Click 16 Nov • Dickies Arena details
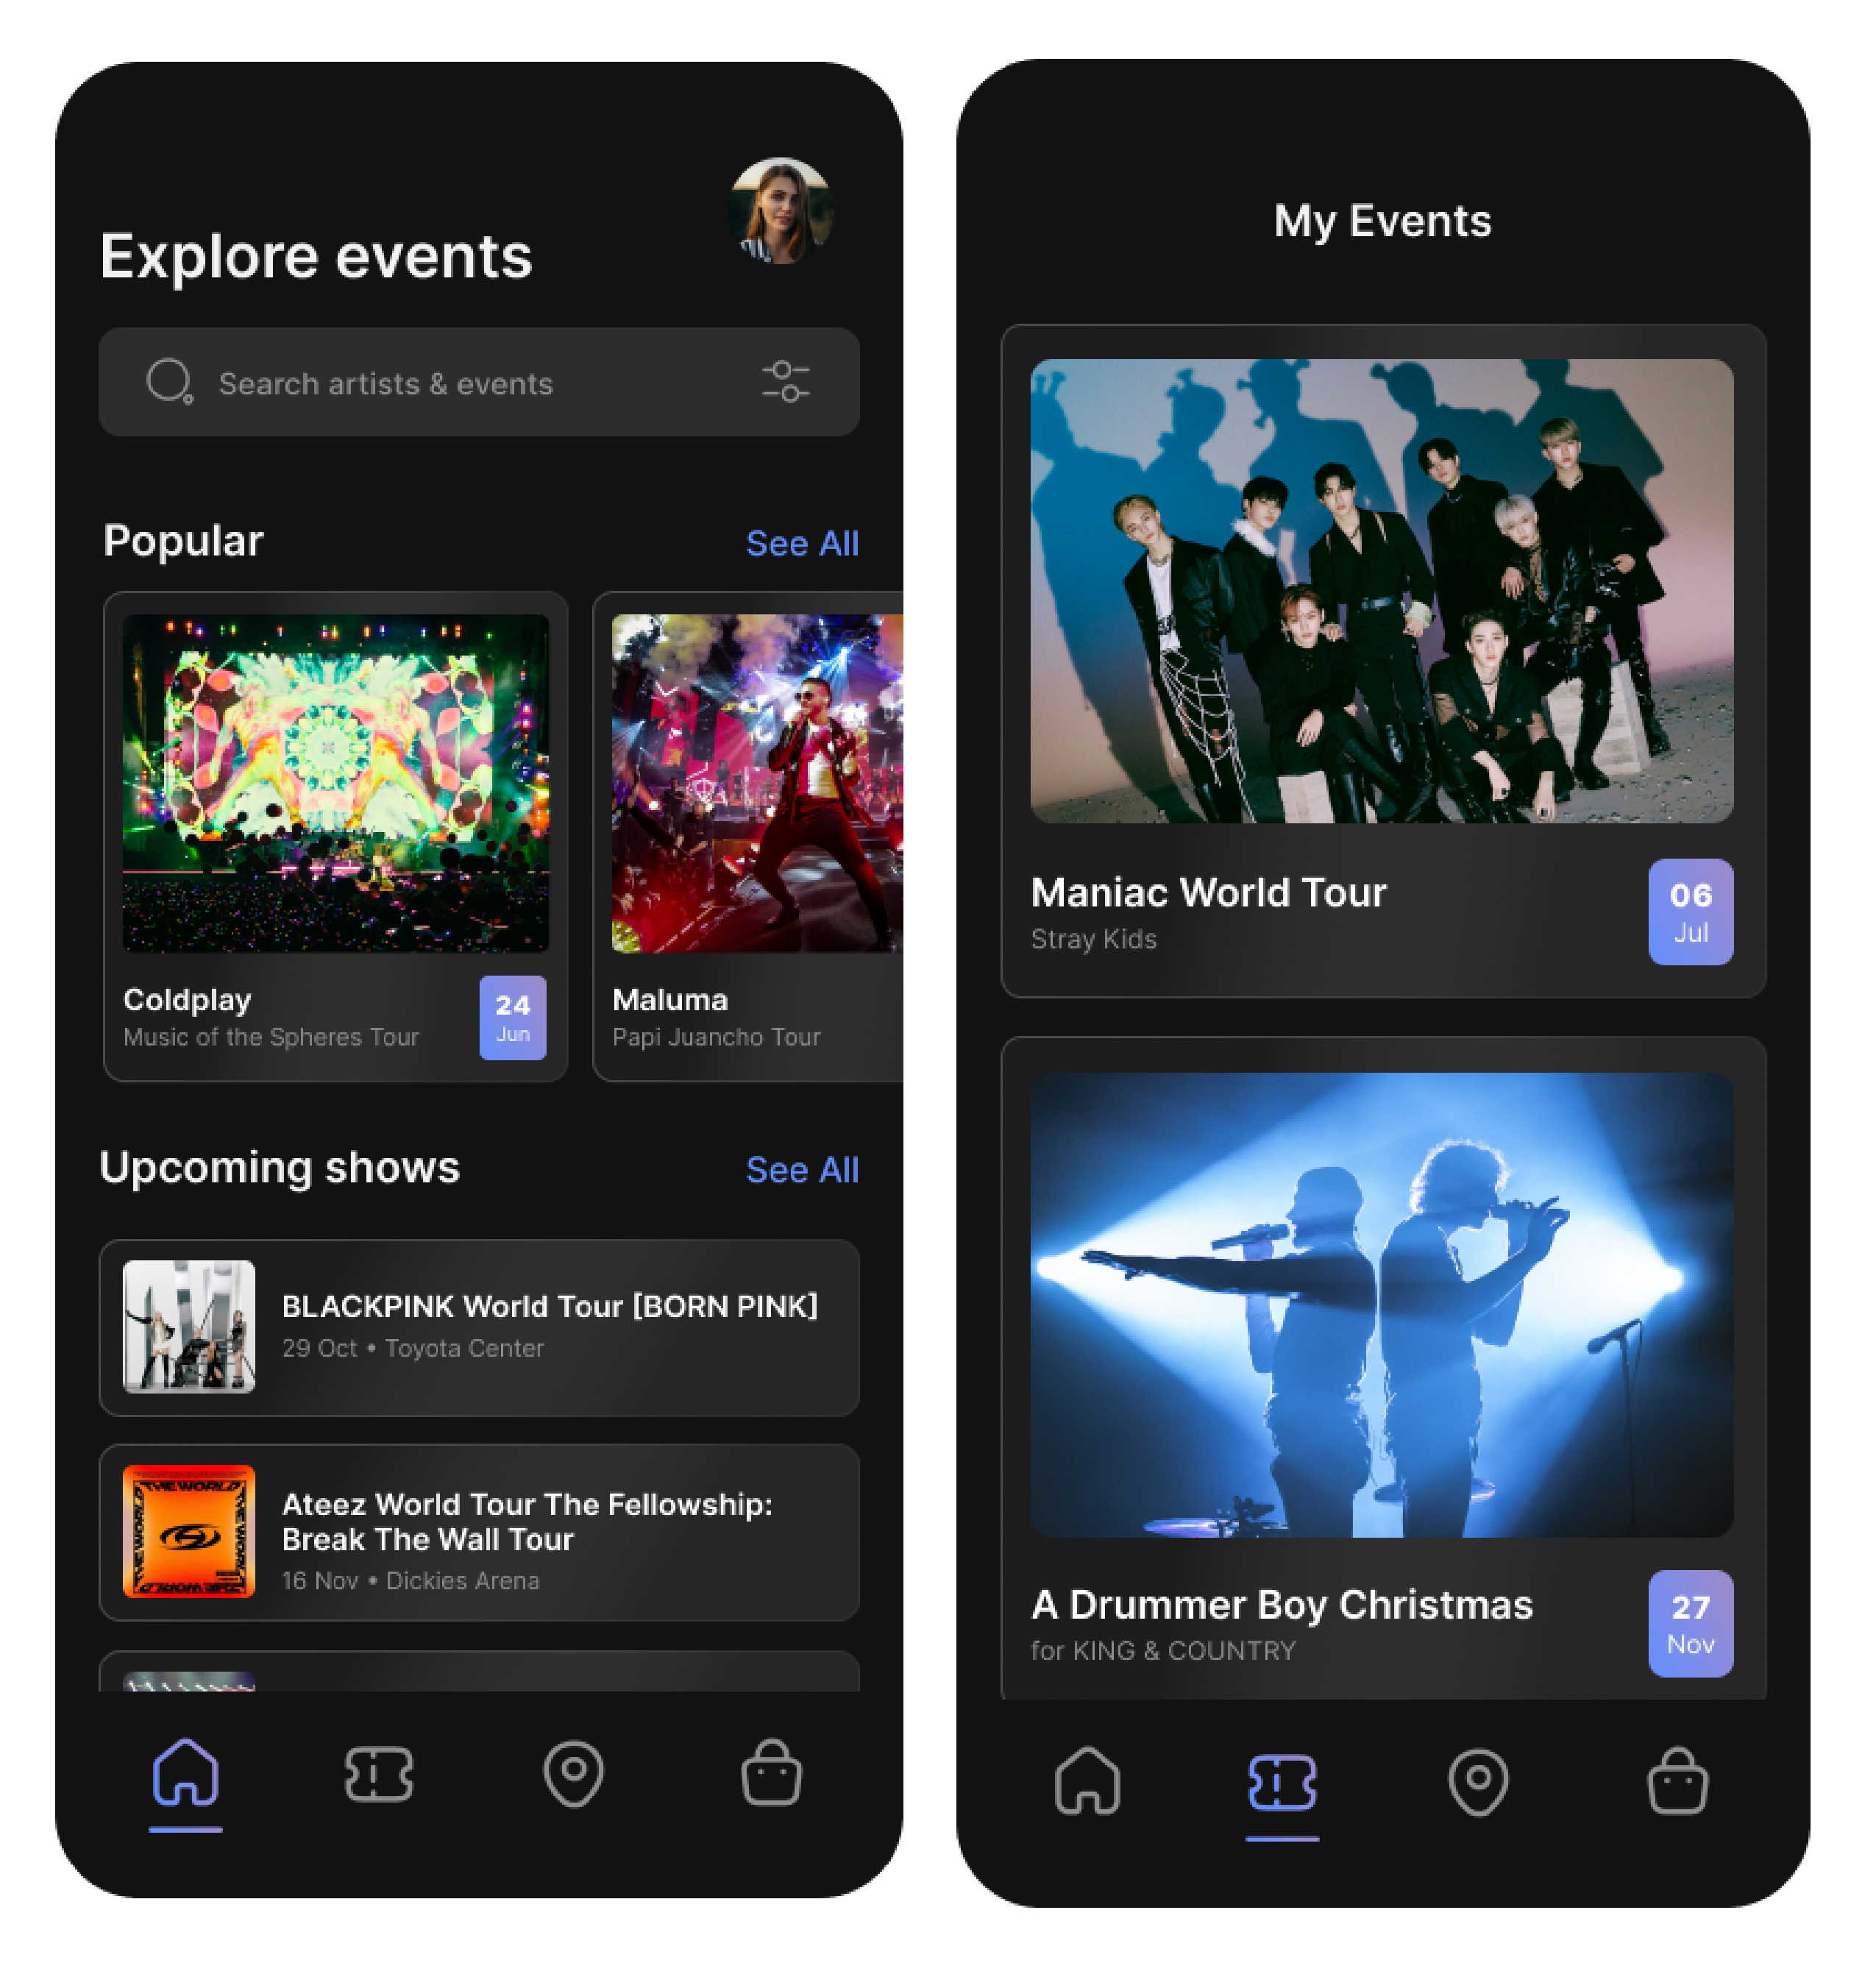1876x1963 pixels. 411,1581
